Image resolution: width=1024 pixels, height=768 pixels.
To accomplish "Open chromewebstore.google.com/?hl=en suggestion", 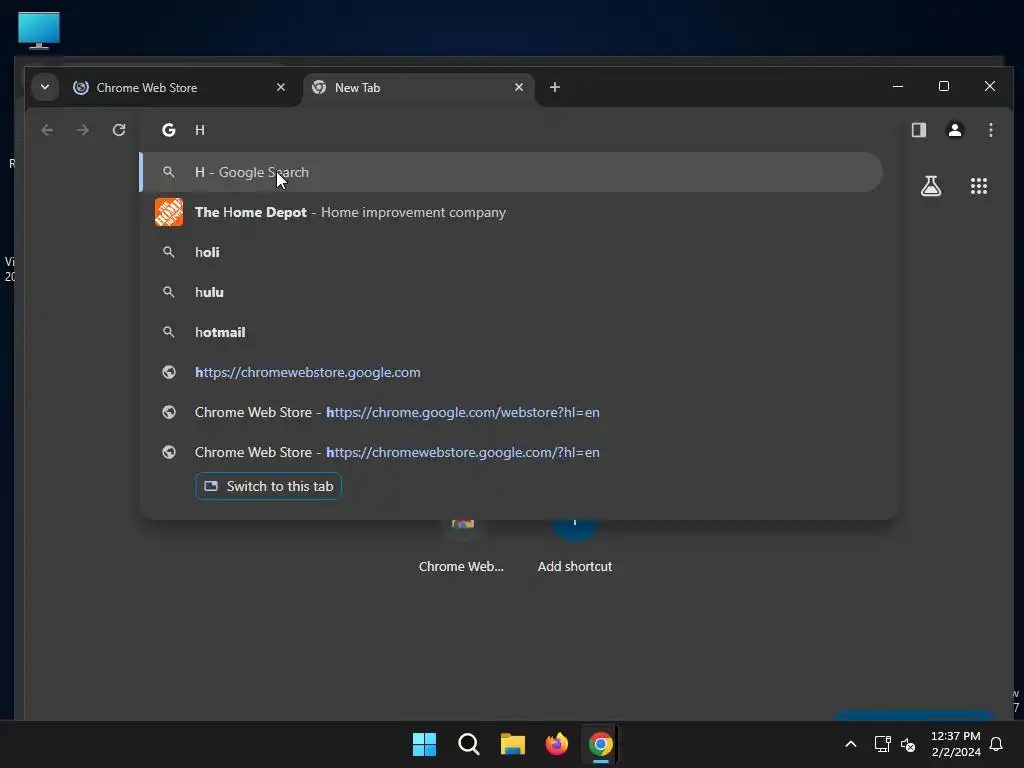I will click(x=511, y=452).
